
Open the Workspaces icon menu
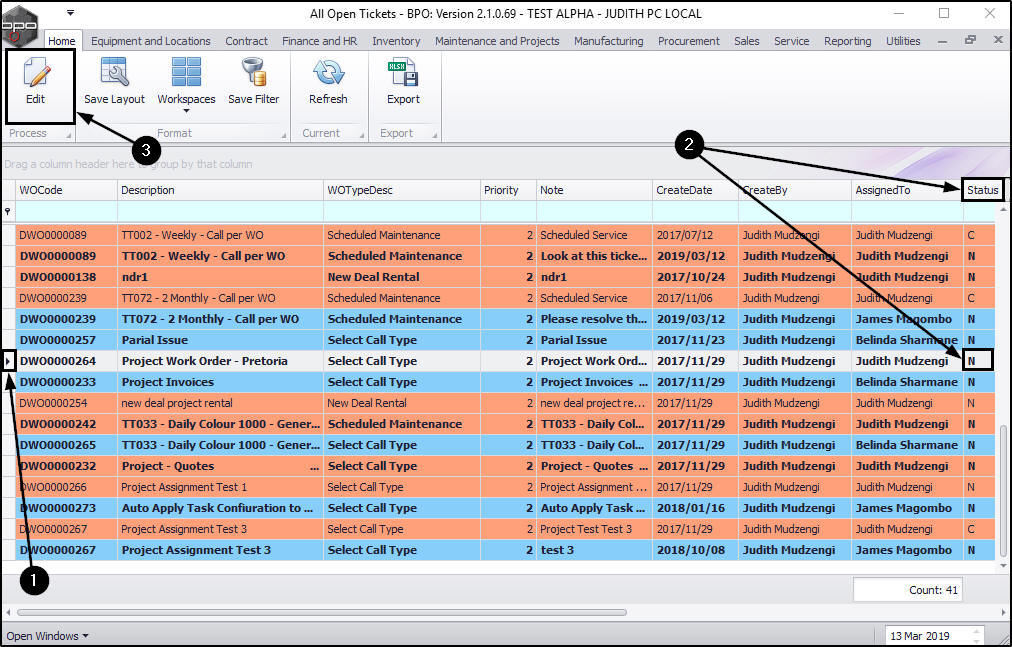point(186,72)
